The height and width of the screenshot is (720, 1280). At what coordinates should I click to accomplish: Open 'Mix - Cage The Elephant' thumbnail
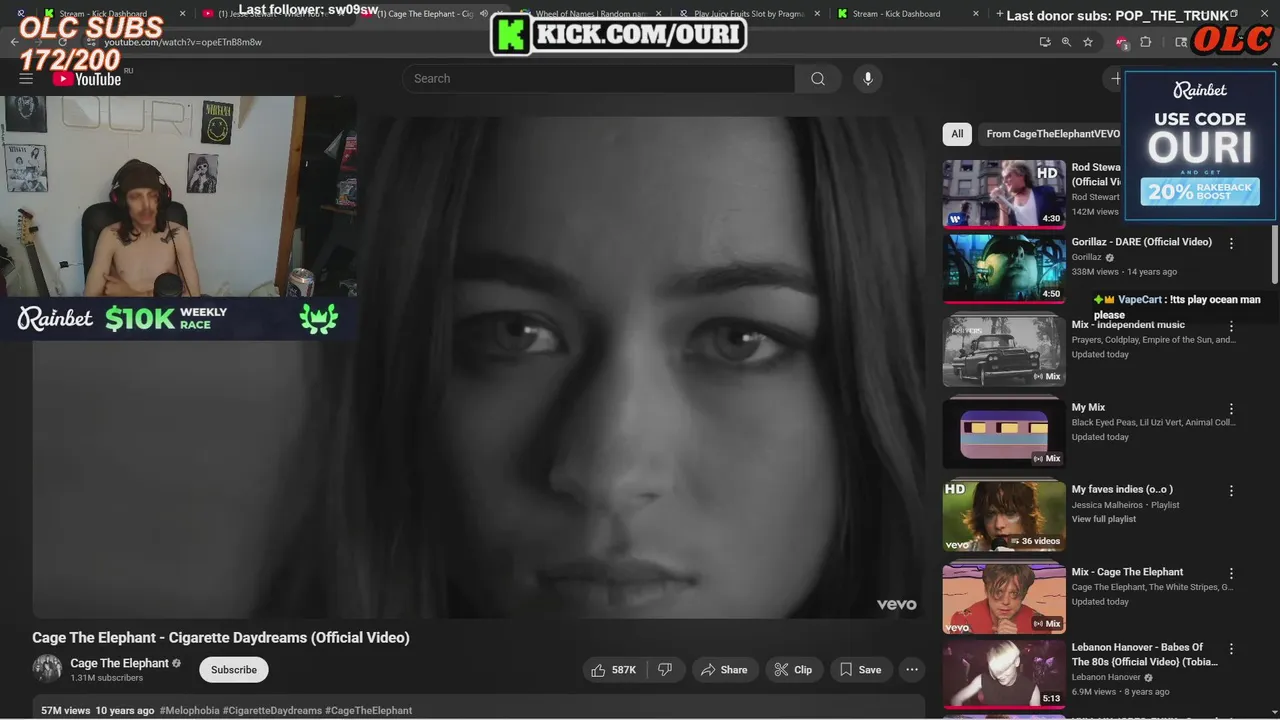(x=1004, y=598)
